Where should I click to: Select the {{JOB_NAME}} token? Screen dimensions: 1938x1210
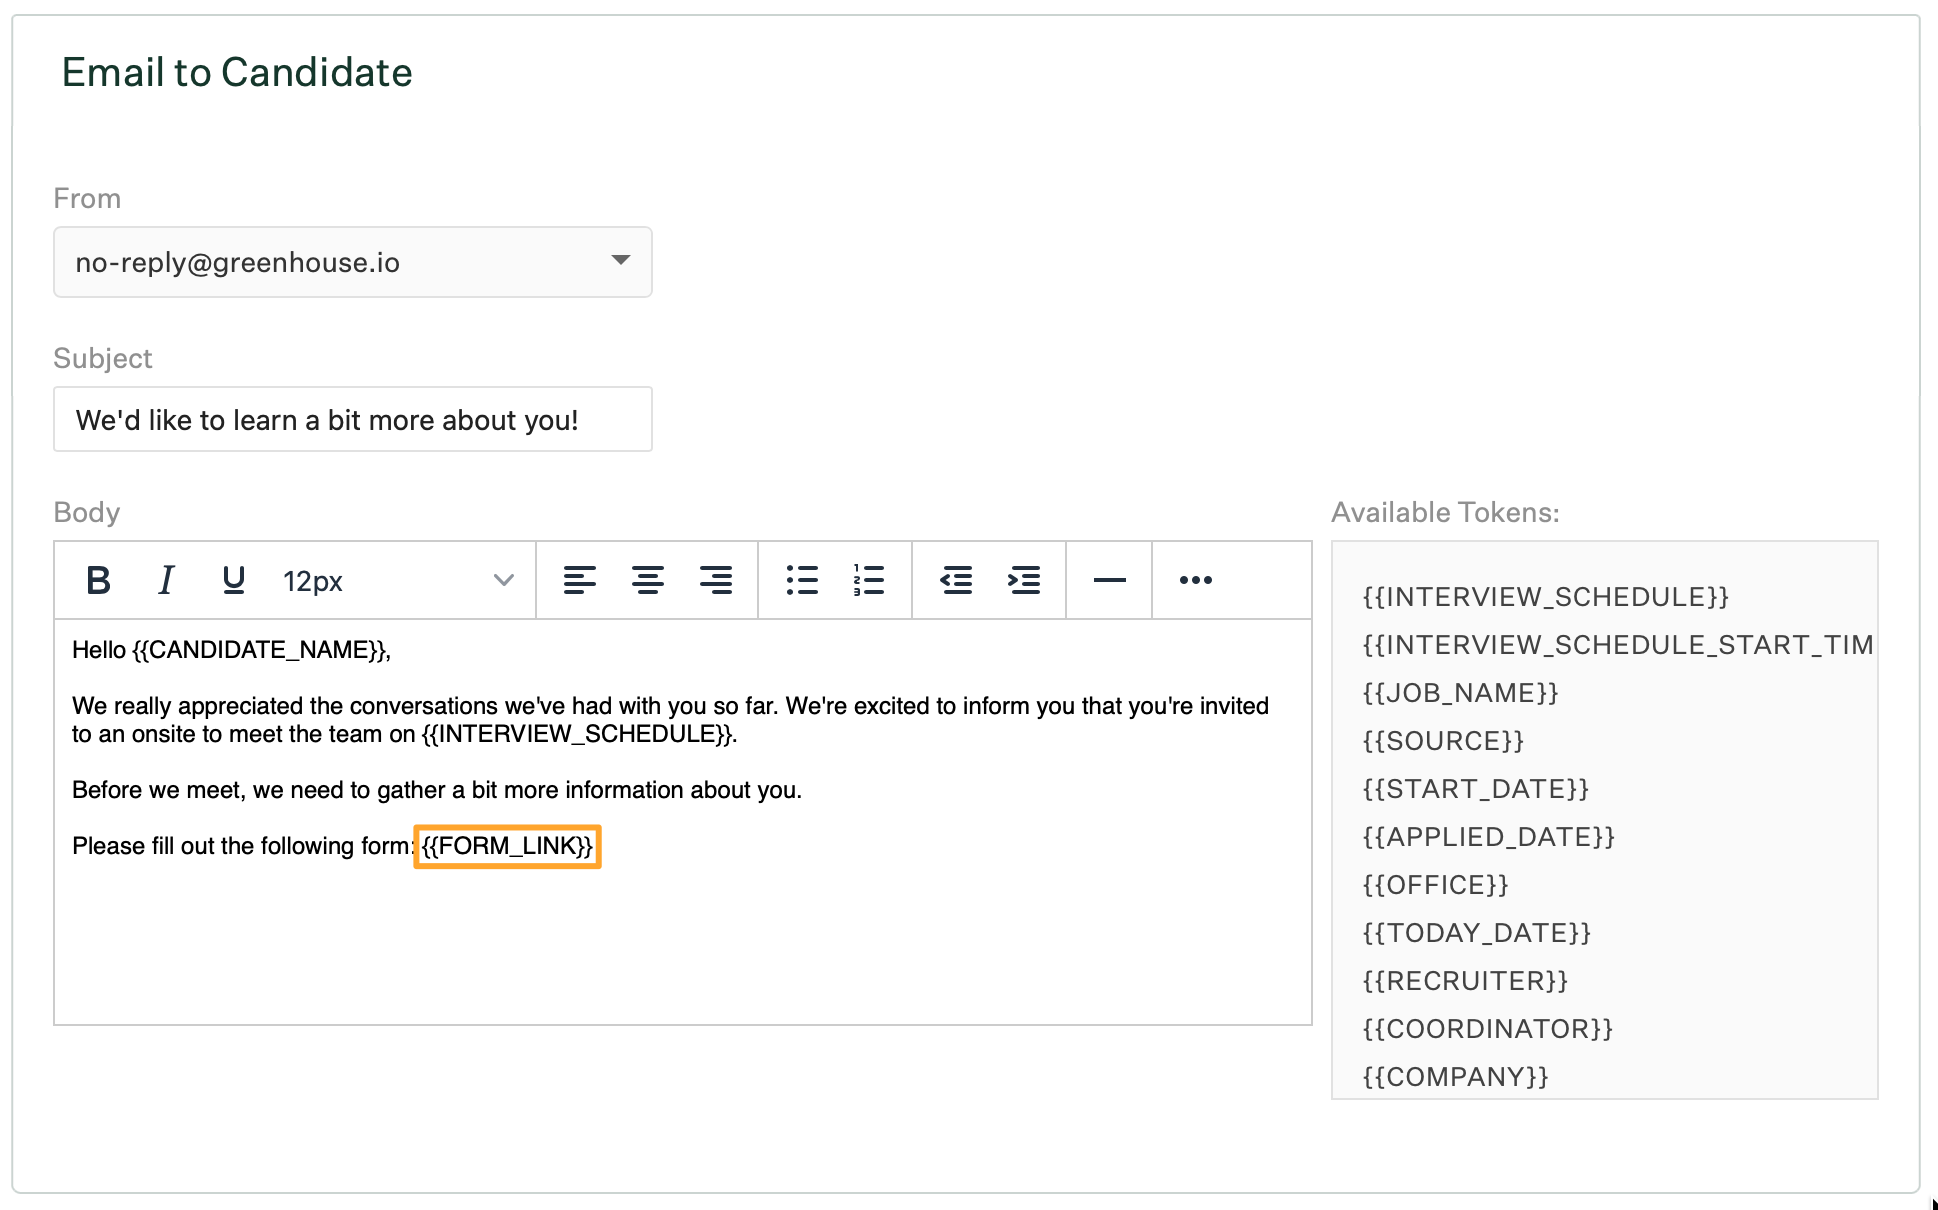click(1460, 693)
